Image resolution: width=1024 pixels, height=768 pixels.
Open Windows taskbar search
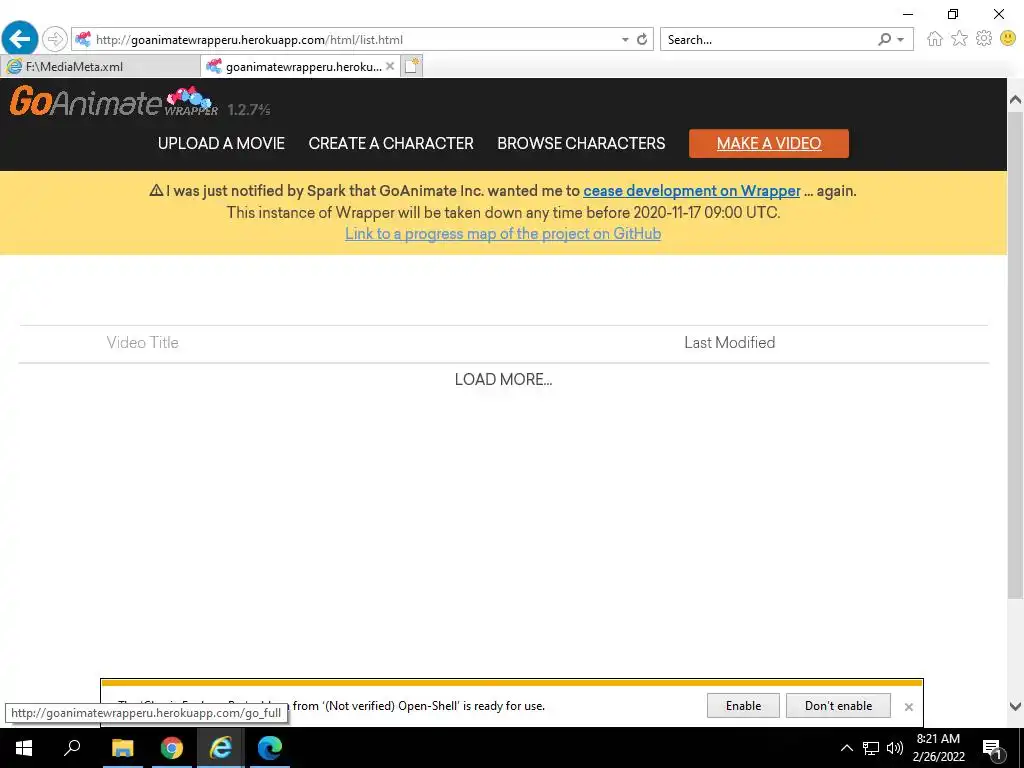click(72, 748)
